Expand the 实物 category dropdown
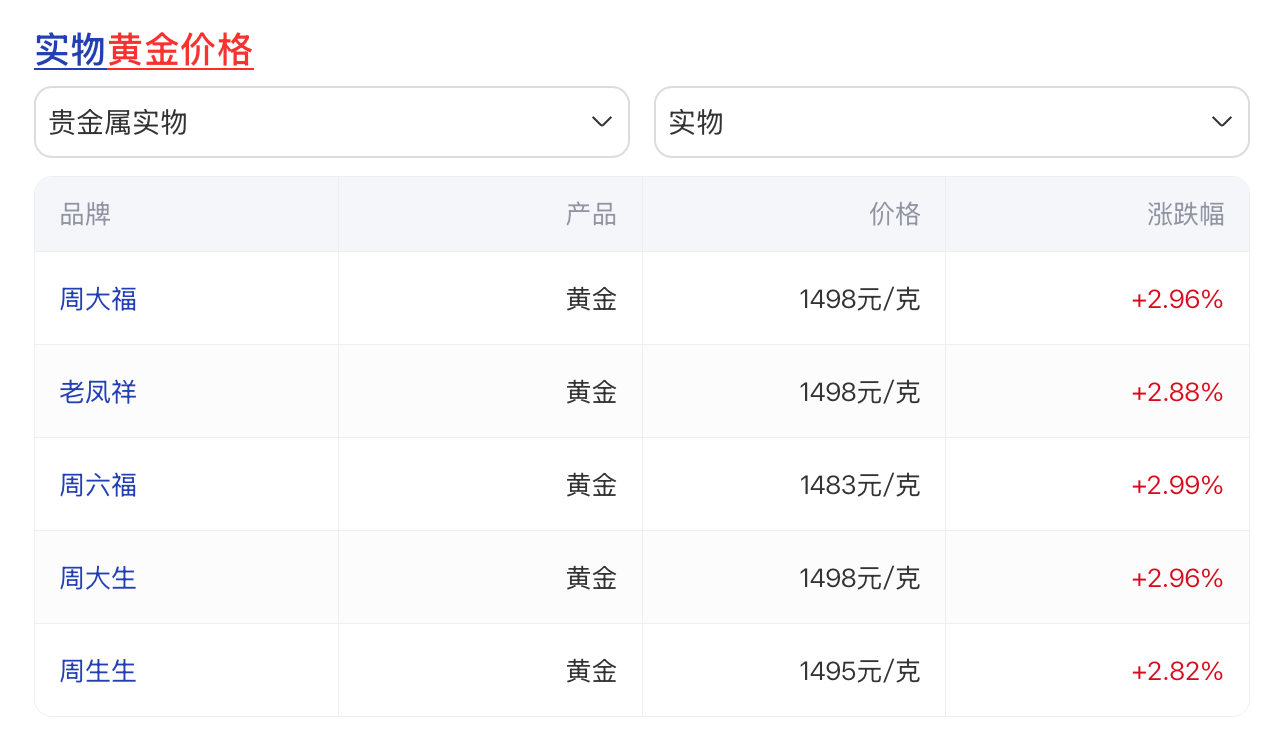Screen dimensions: 1288x740 [951, 121]
